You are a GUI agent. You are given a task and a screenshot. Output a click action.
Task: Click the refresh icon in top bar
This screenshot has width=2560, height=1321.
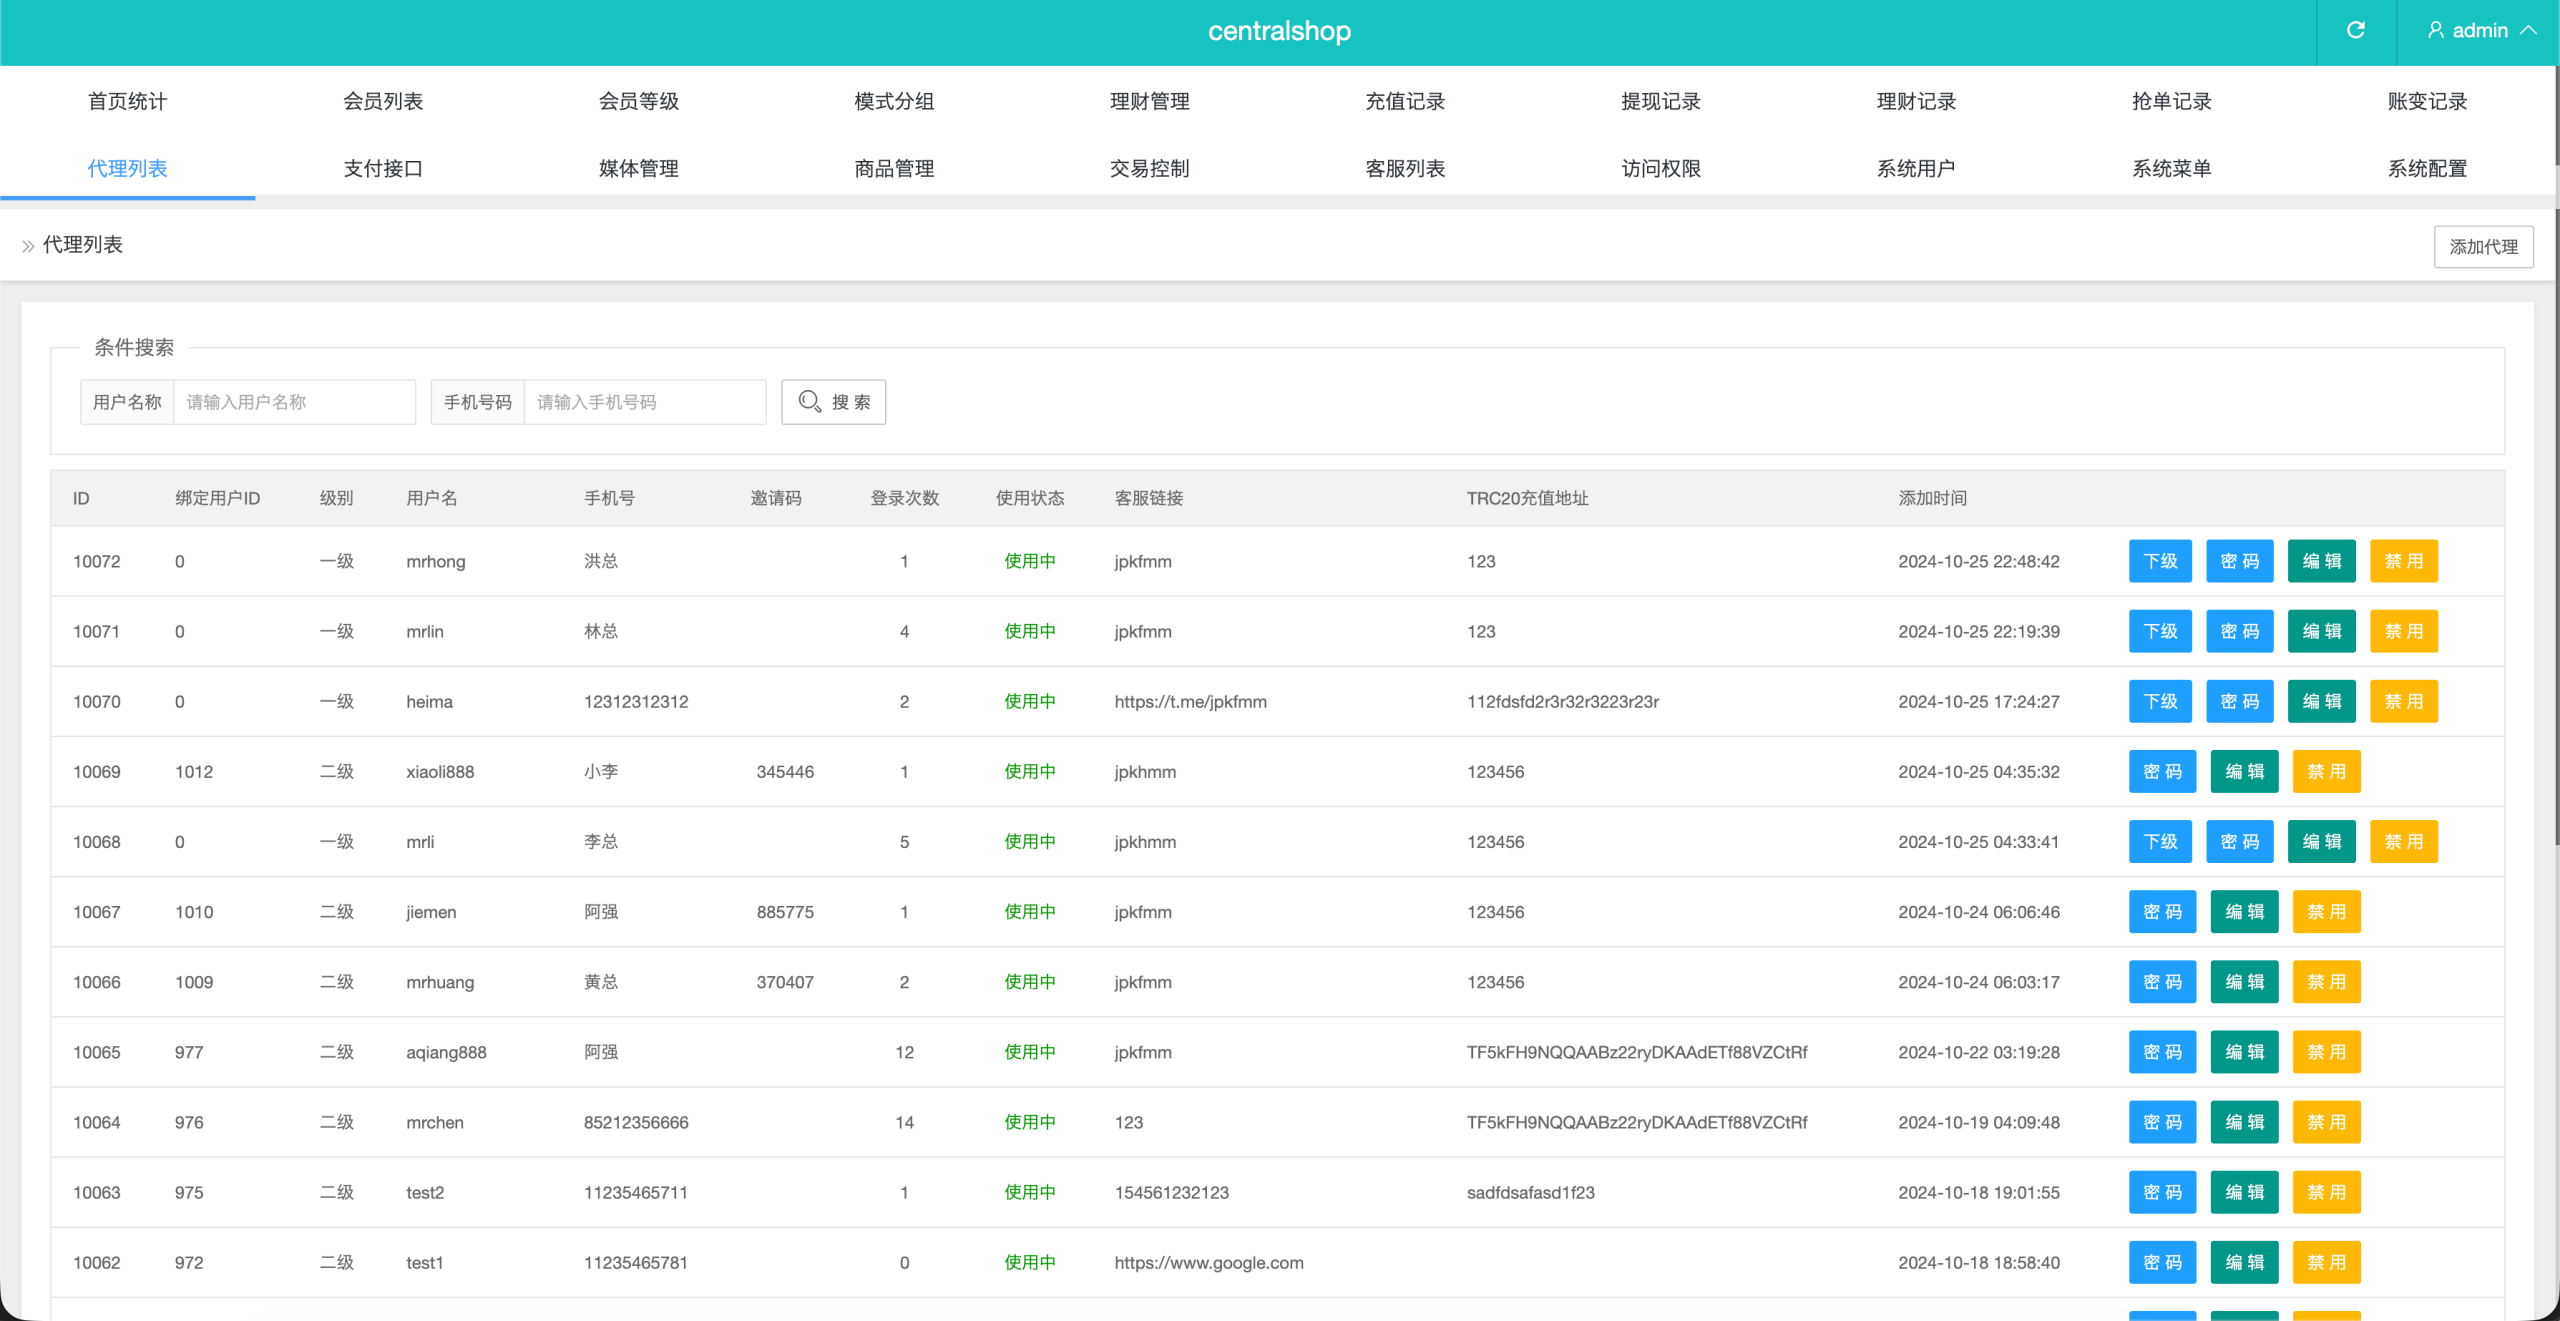click(x=2355, y=30)
